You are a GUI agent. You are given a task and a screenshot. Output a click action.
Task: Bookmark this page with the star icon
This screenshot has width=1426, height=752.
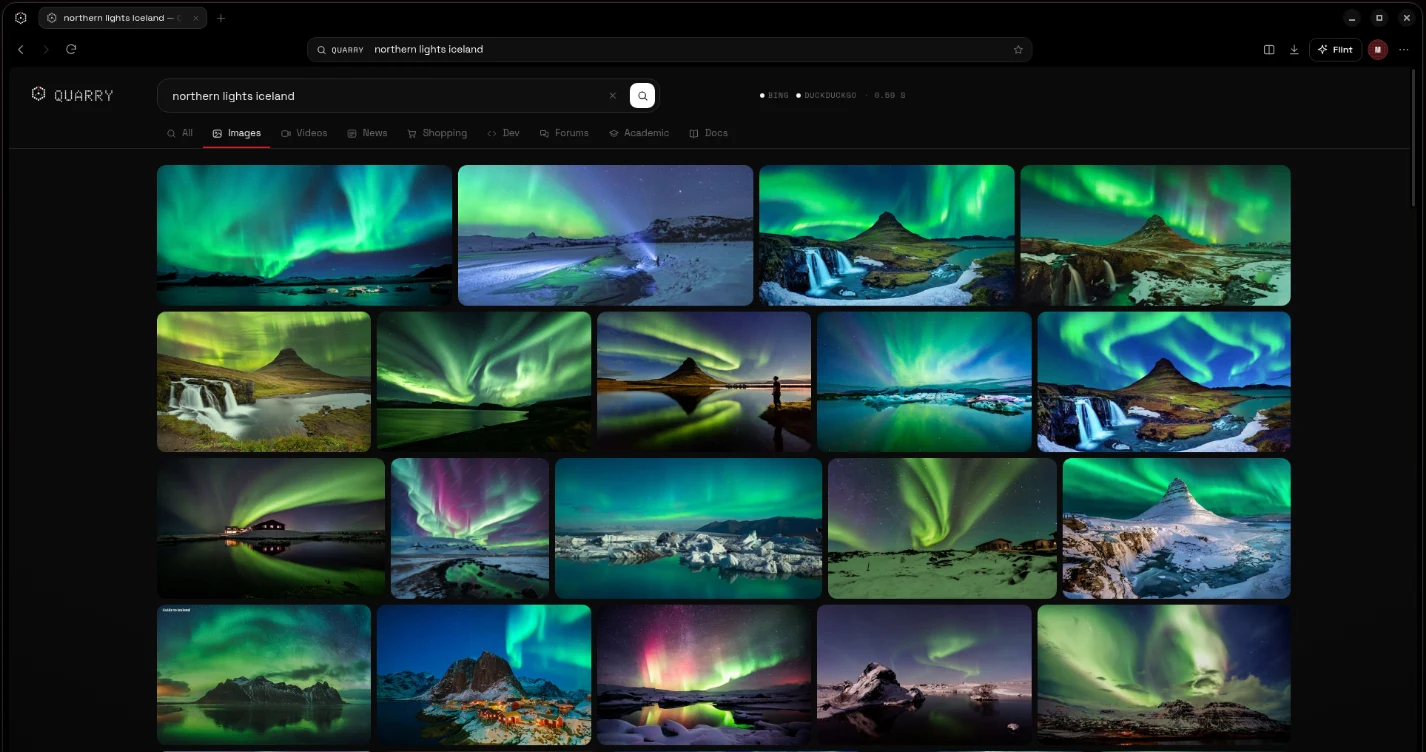click(x=1018, y=49)
